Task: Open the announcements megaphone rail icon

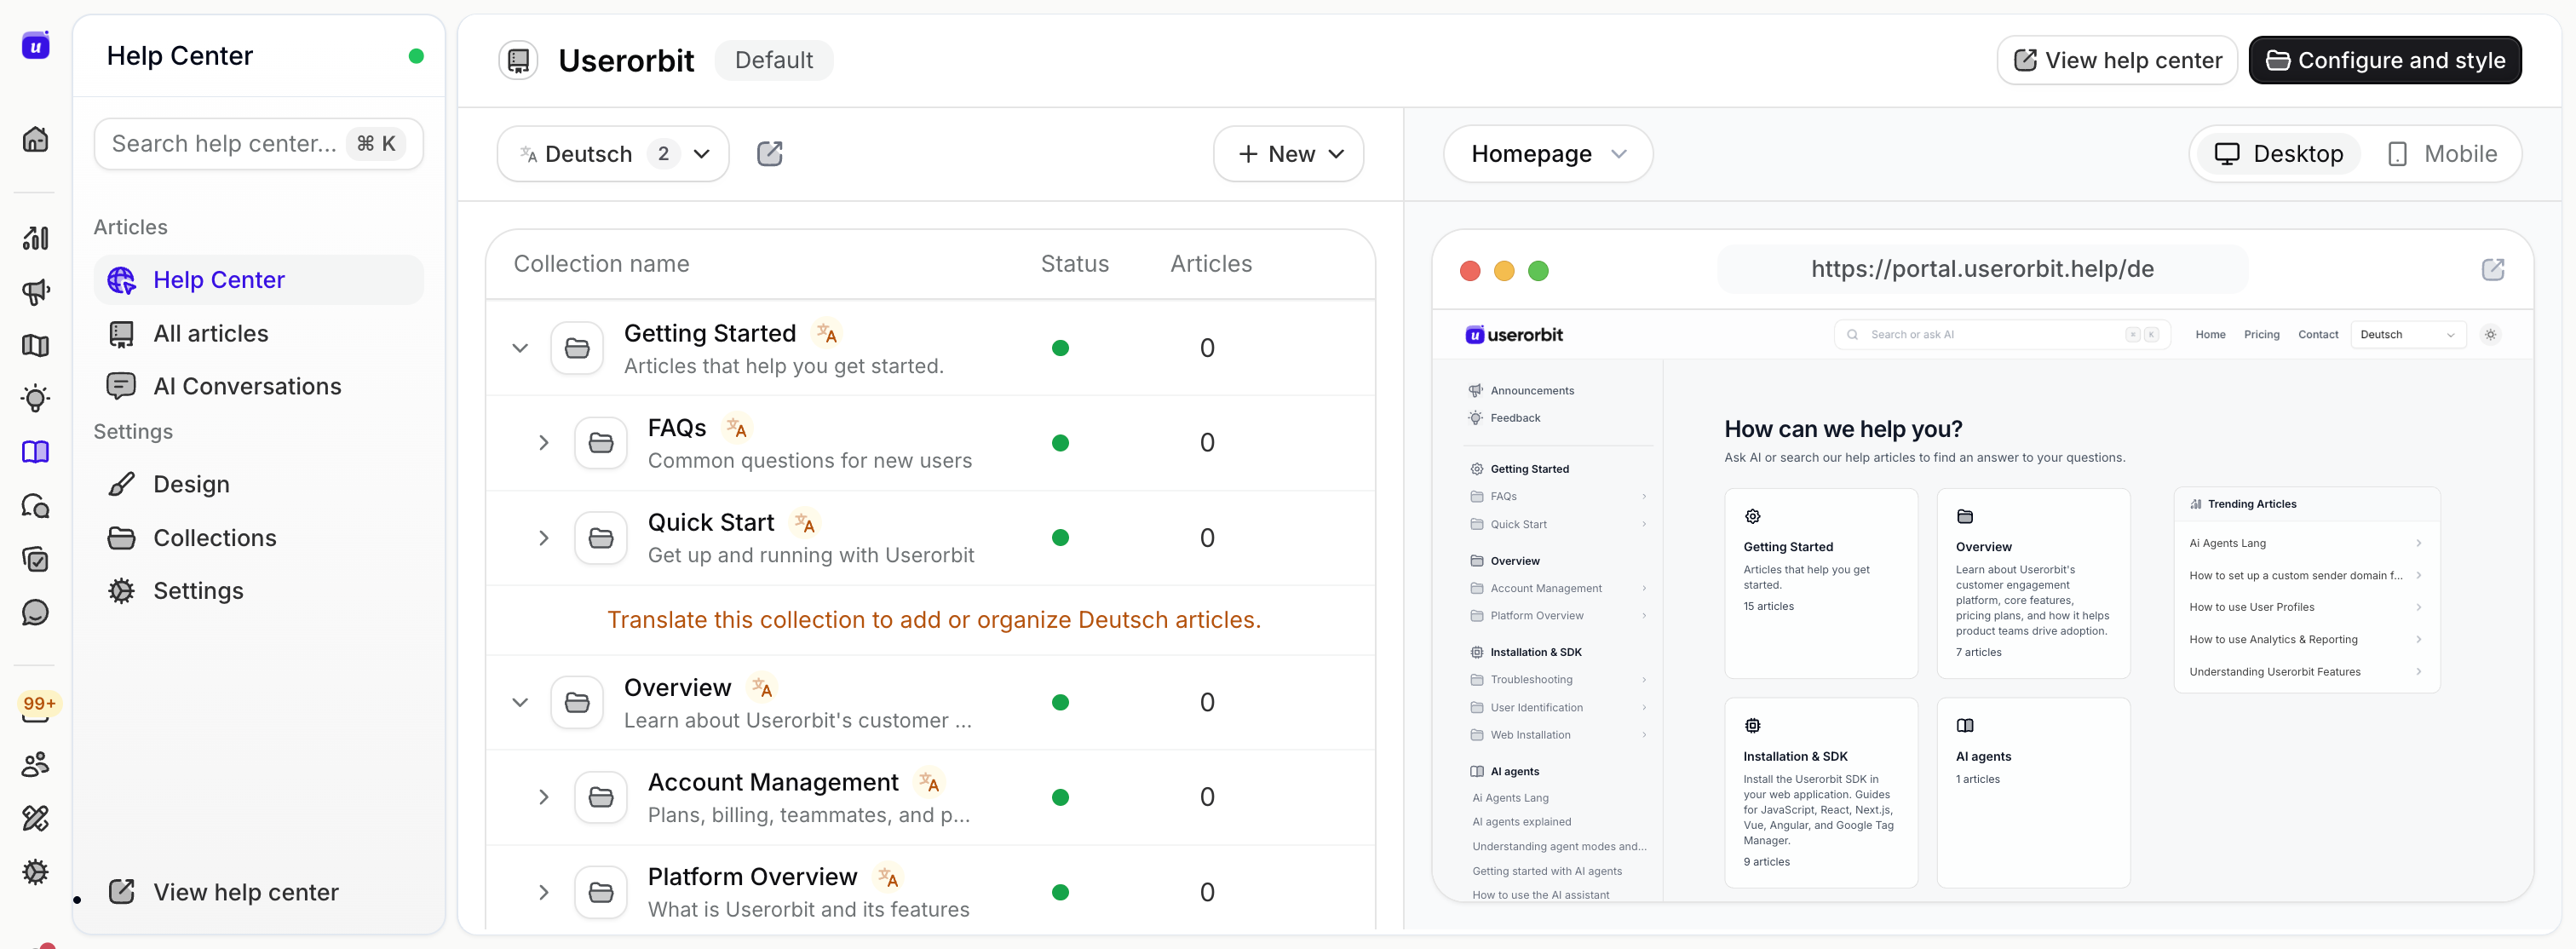Action: coord(36,292)
